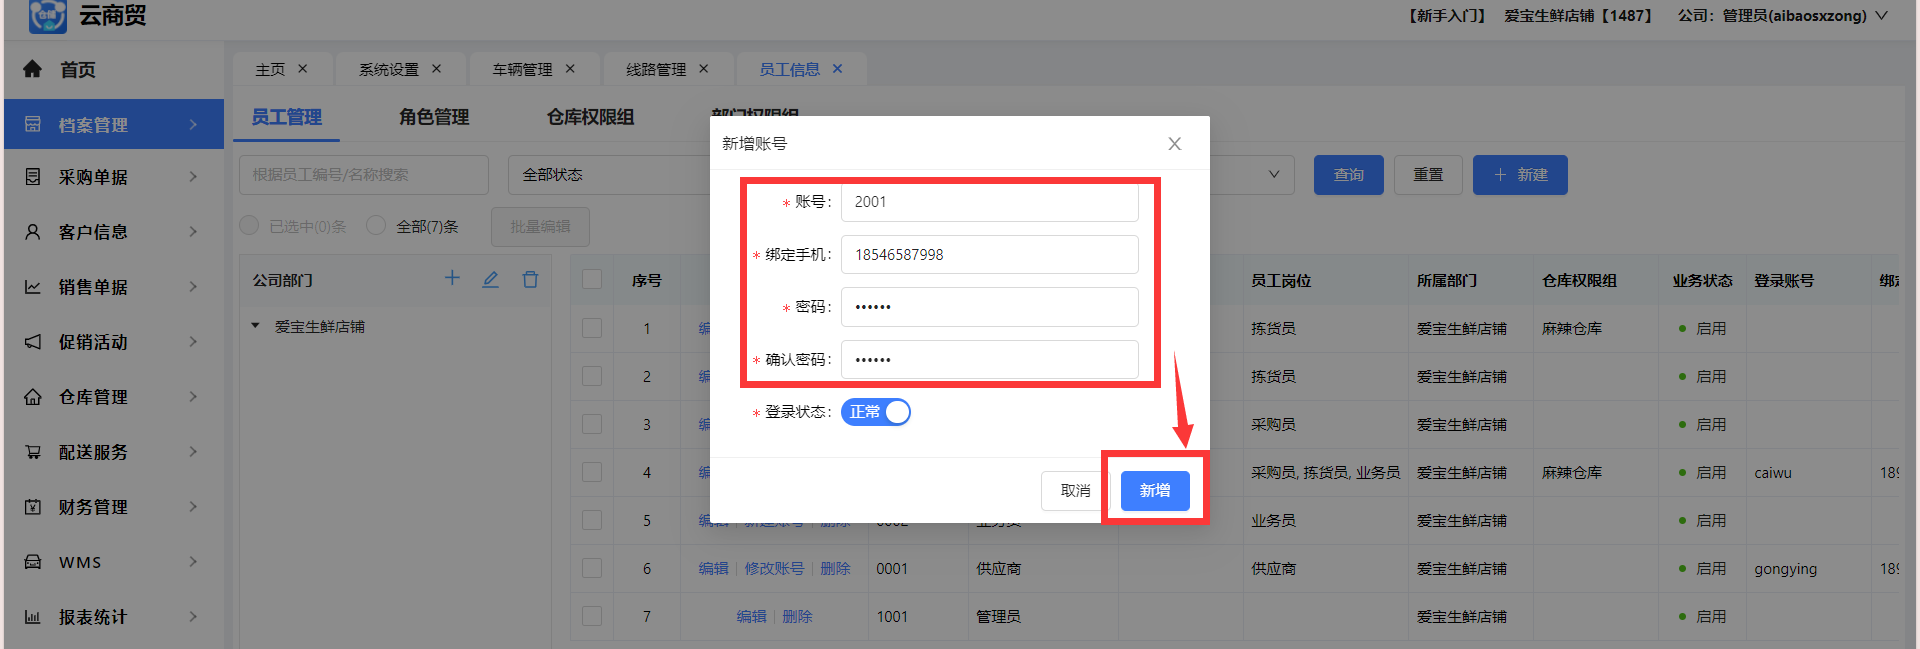Collapse the 爱宝生鲜店铺 tree node

256,326
